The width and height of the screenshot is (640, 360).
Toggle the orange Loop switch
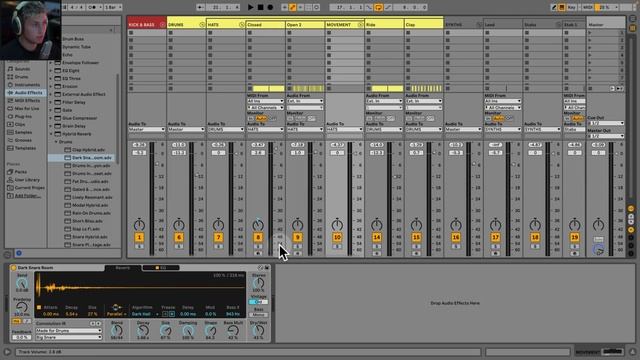pyautogui.click(x=378, y=7)
